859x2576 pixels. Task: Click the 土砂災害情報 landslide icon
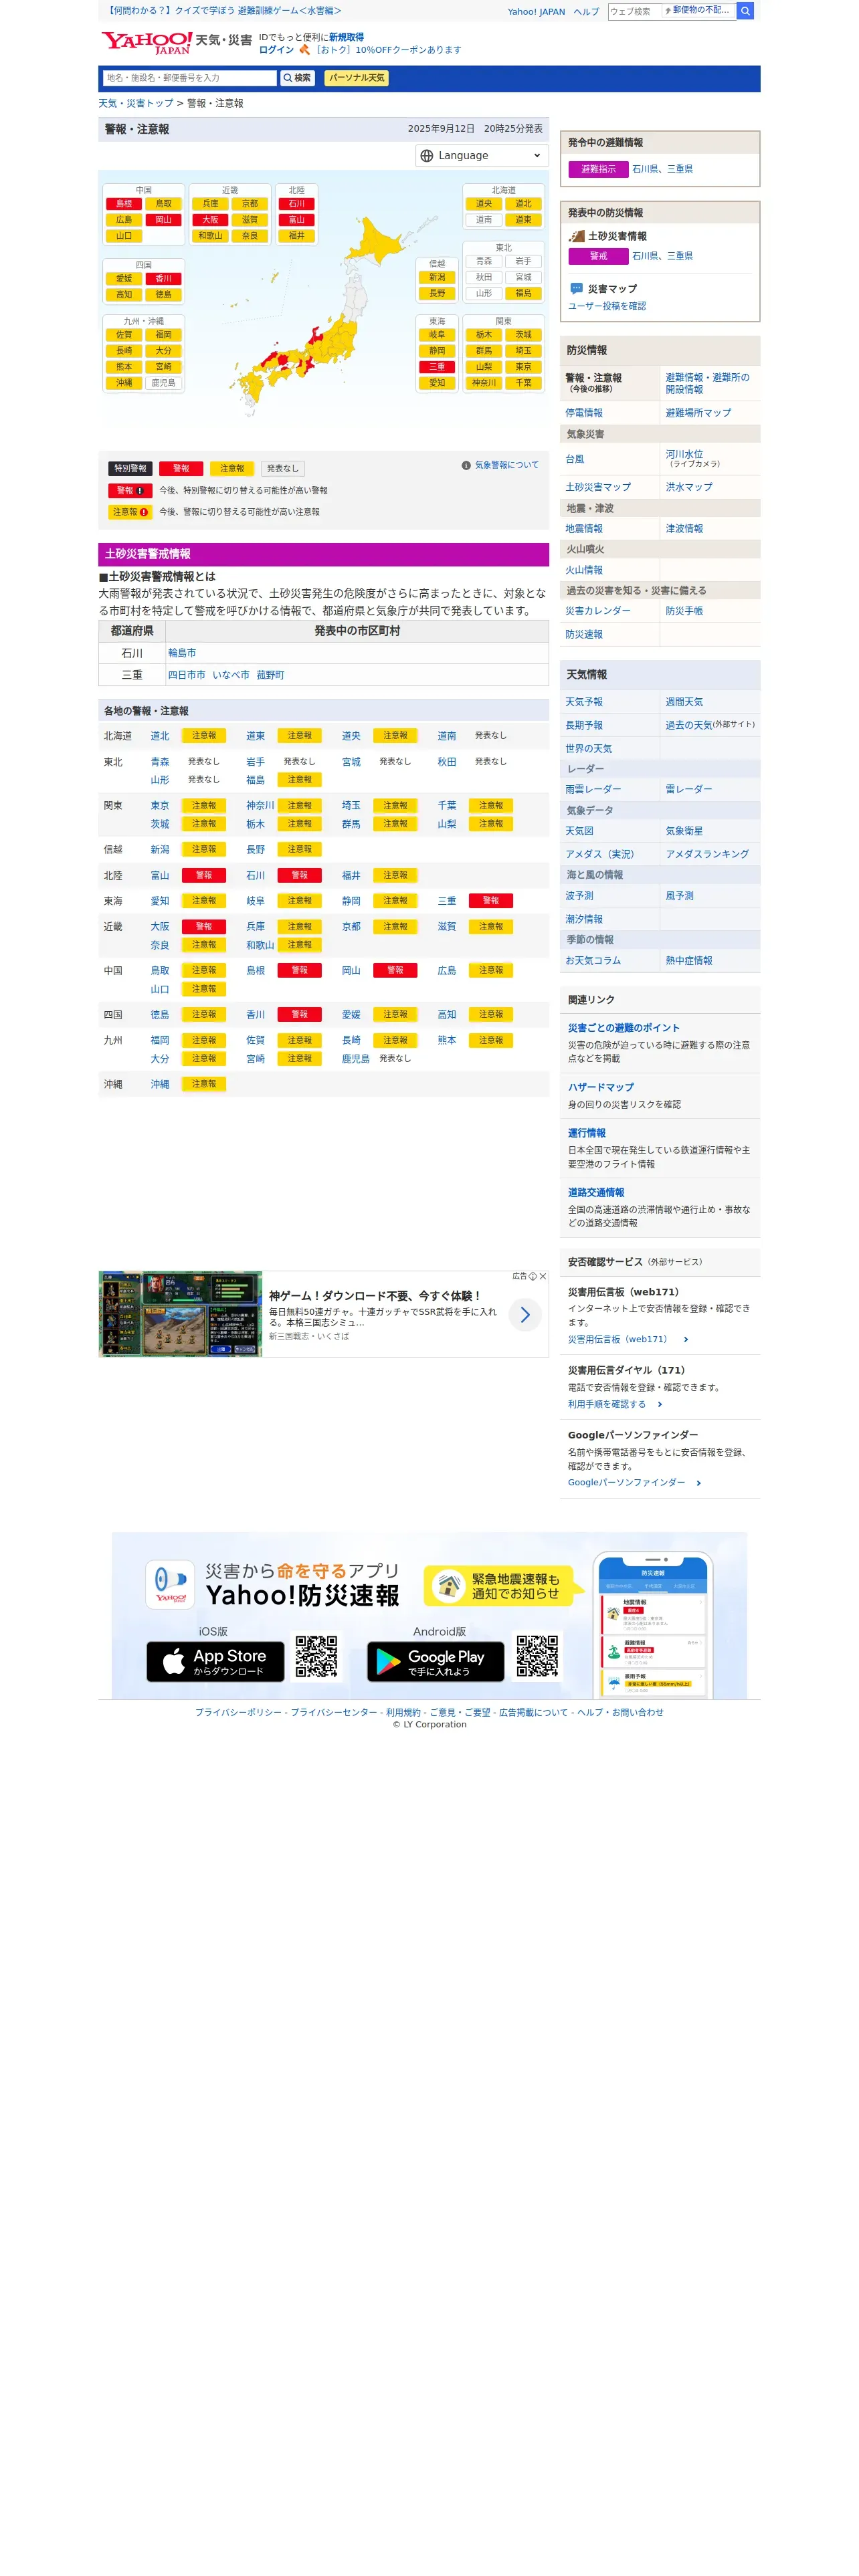[x=576, y=236]
